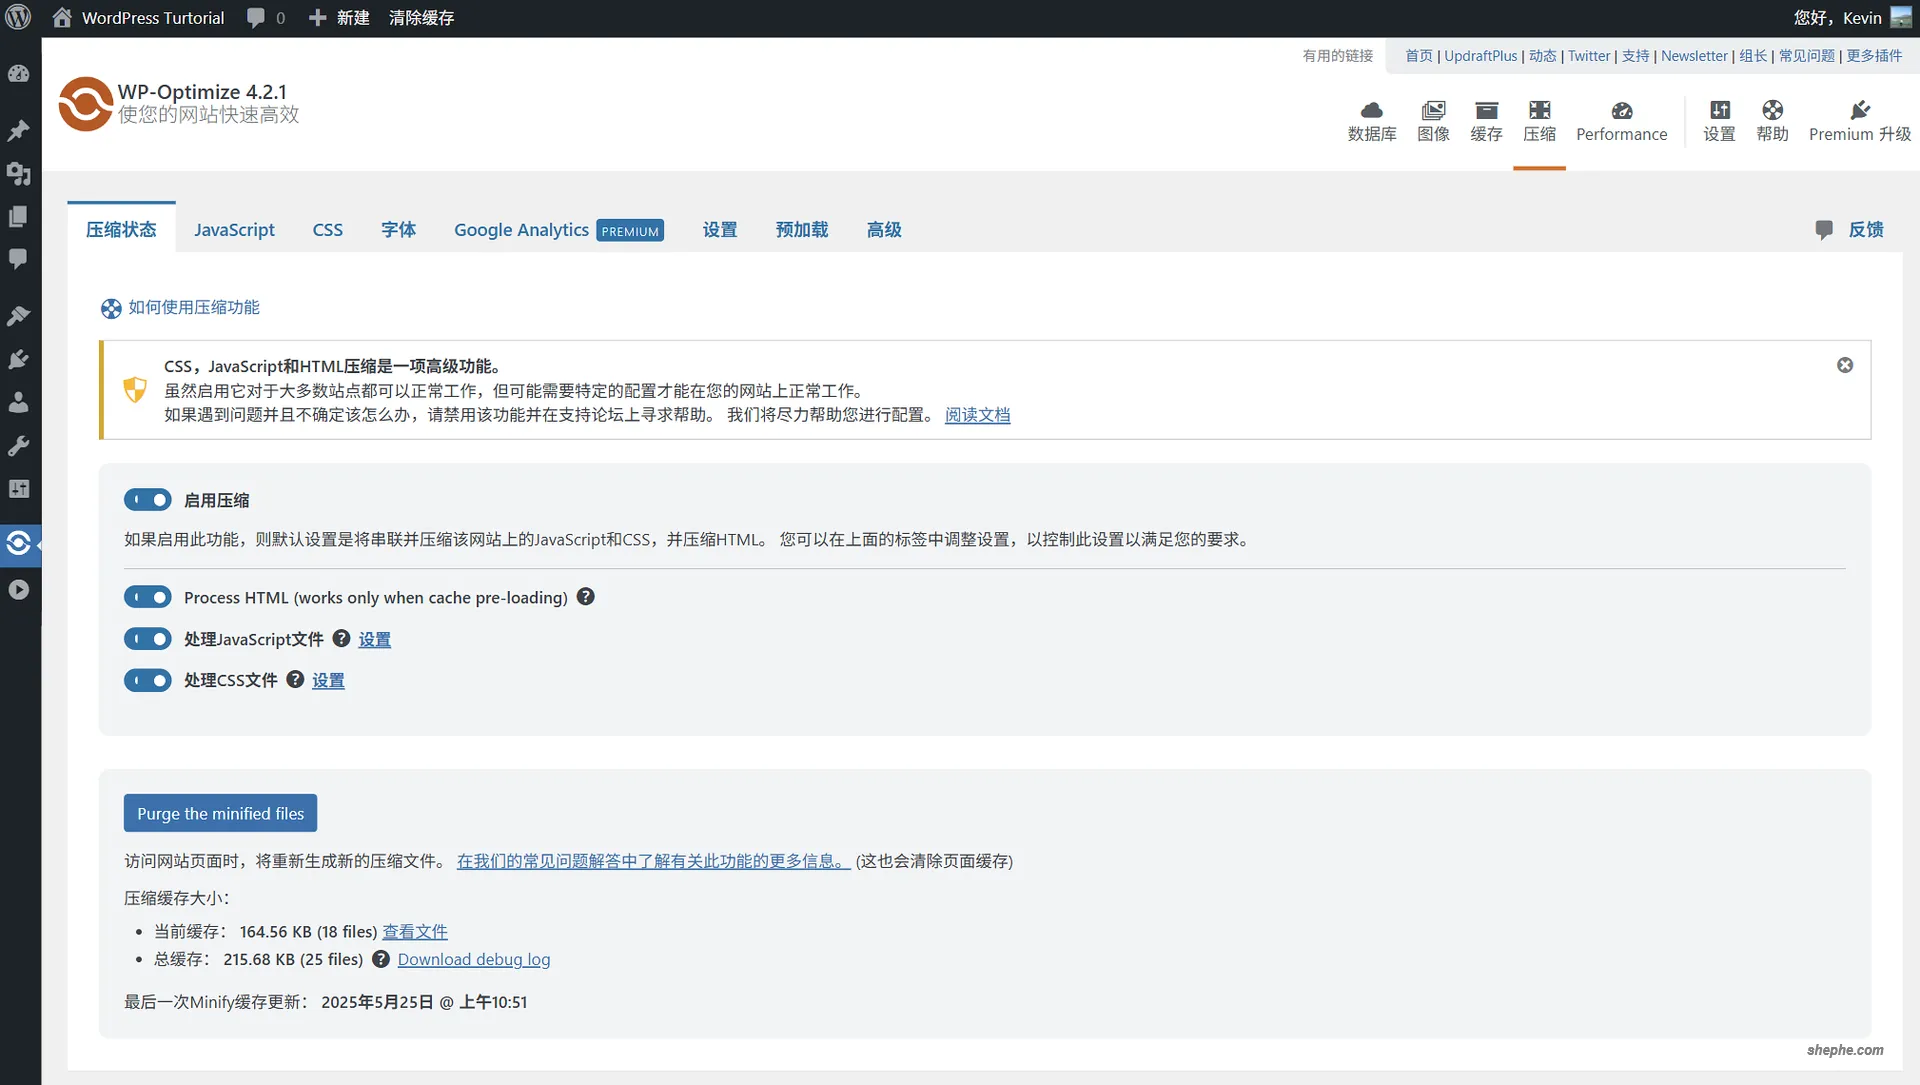
Task: Open the Download debug log link
Action: (474, 959)
